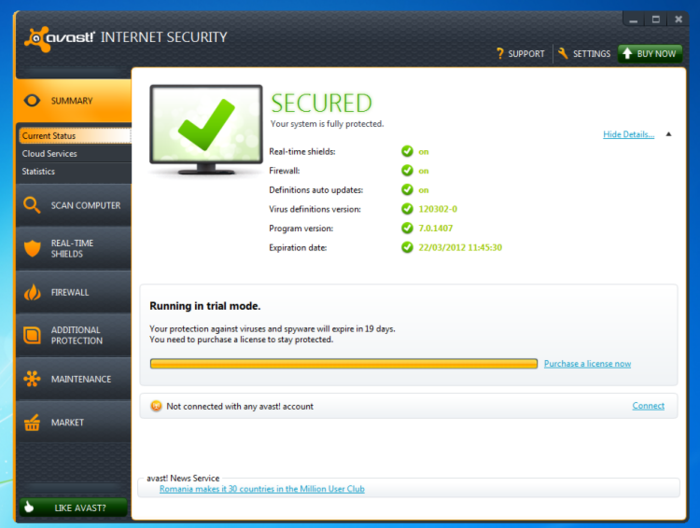Viewport: 700px width, 528px height.
Task: Minimize the avast! window
Action: [633, 20]
